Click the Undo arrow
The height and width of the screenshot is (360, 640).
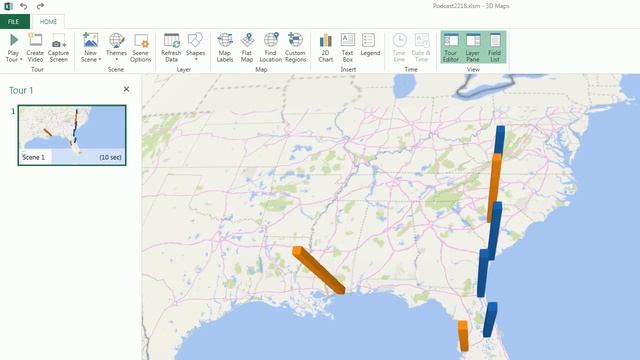24,6
